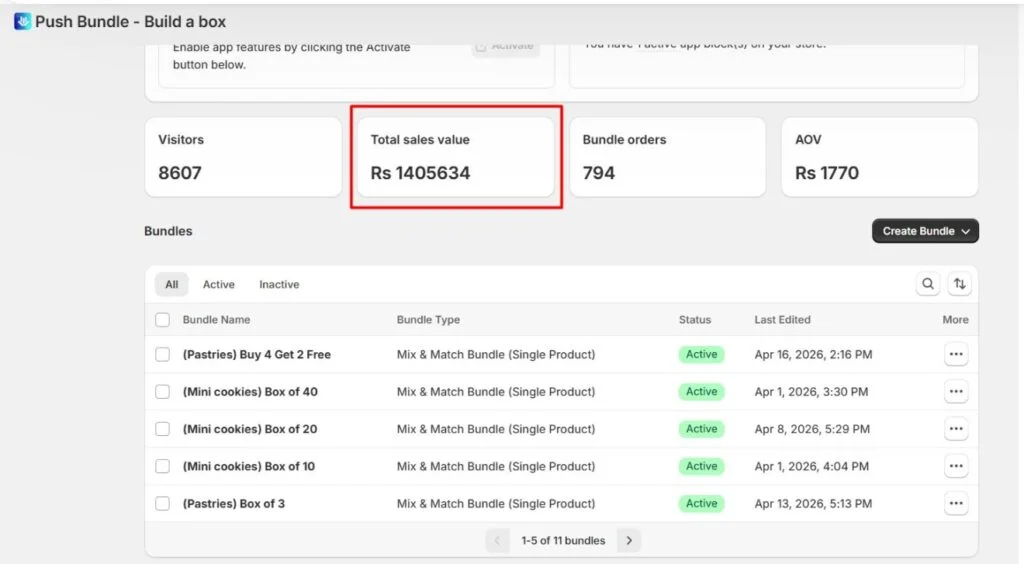Check the Mini cookies Box of 40 row
Image resolution: width=1024 pixels, height=564 pixels.
(163, 392)
